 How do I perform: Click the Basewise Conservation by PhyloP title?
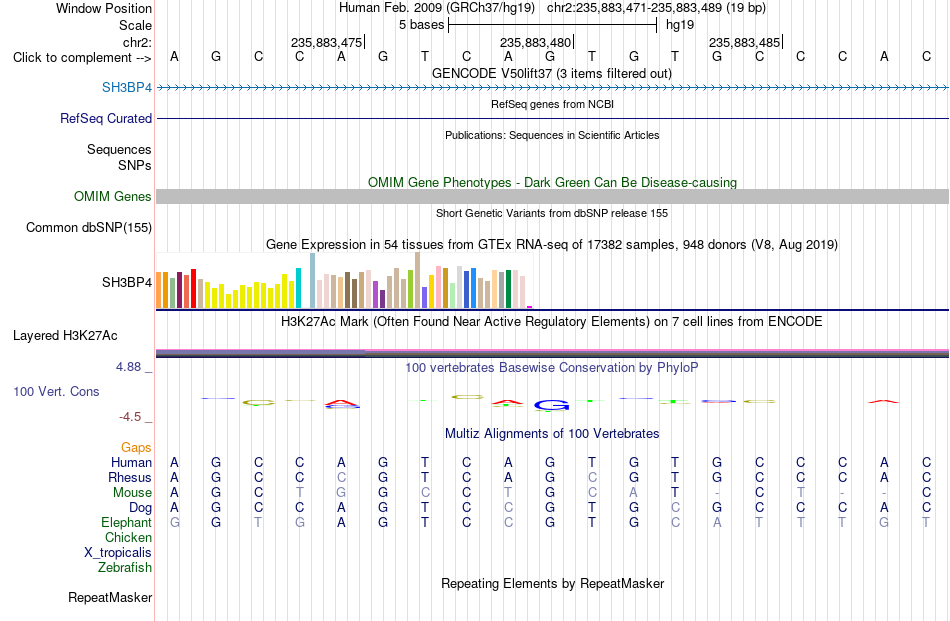(552, 367)
